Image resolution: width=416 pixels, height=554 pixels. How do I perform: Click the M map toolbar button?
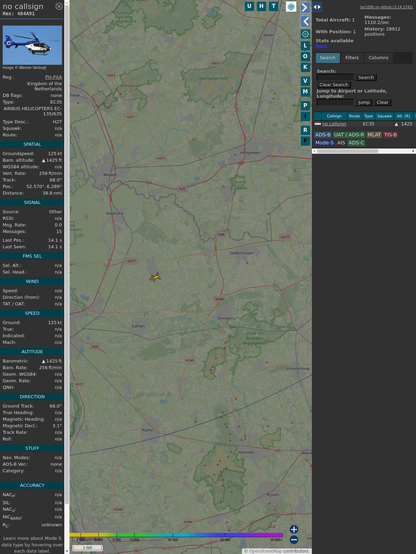coord(305,92)
